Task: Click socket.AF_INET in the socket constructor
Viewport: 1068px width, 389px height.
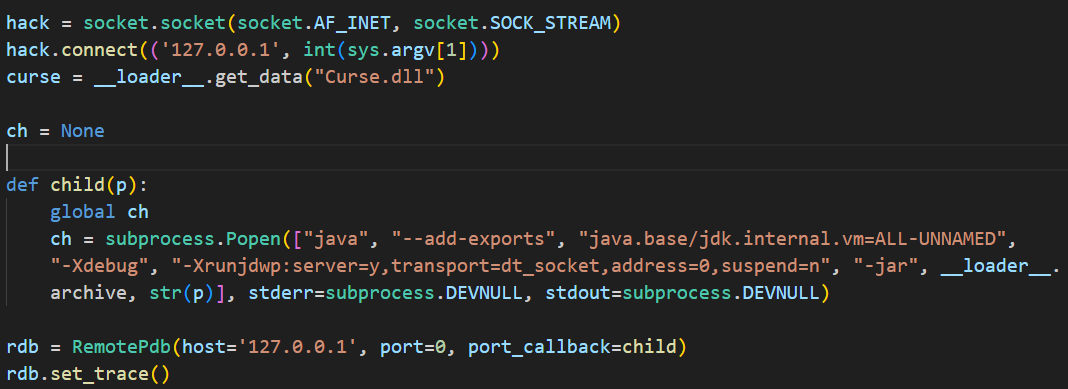Action: pos(315,22)
